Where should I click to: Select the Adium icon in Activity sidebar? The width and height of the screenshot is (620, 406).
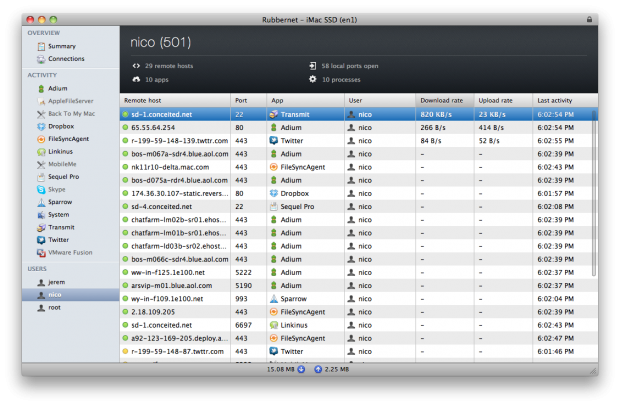click(x=41, y=89)
